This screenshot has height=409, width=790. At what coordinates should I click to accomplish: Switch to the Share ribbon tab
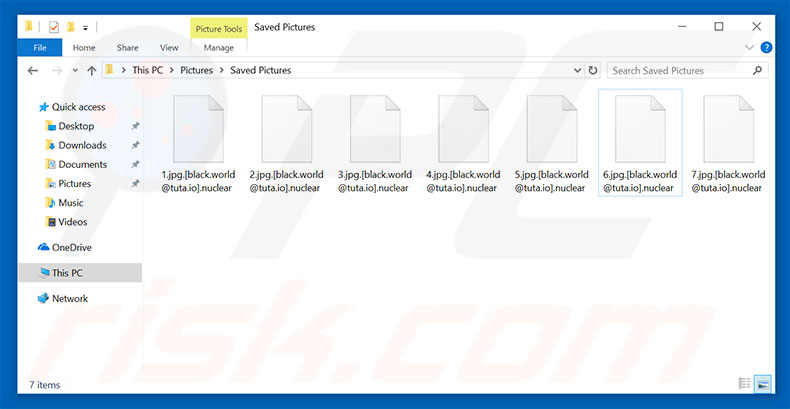point(127,48)
